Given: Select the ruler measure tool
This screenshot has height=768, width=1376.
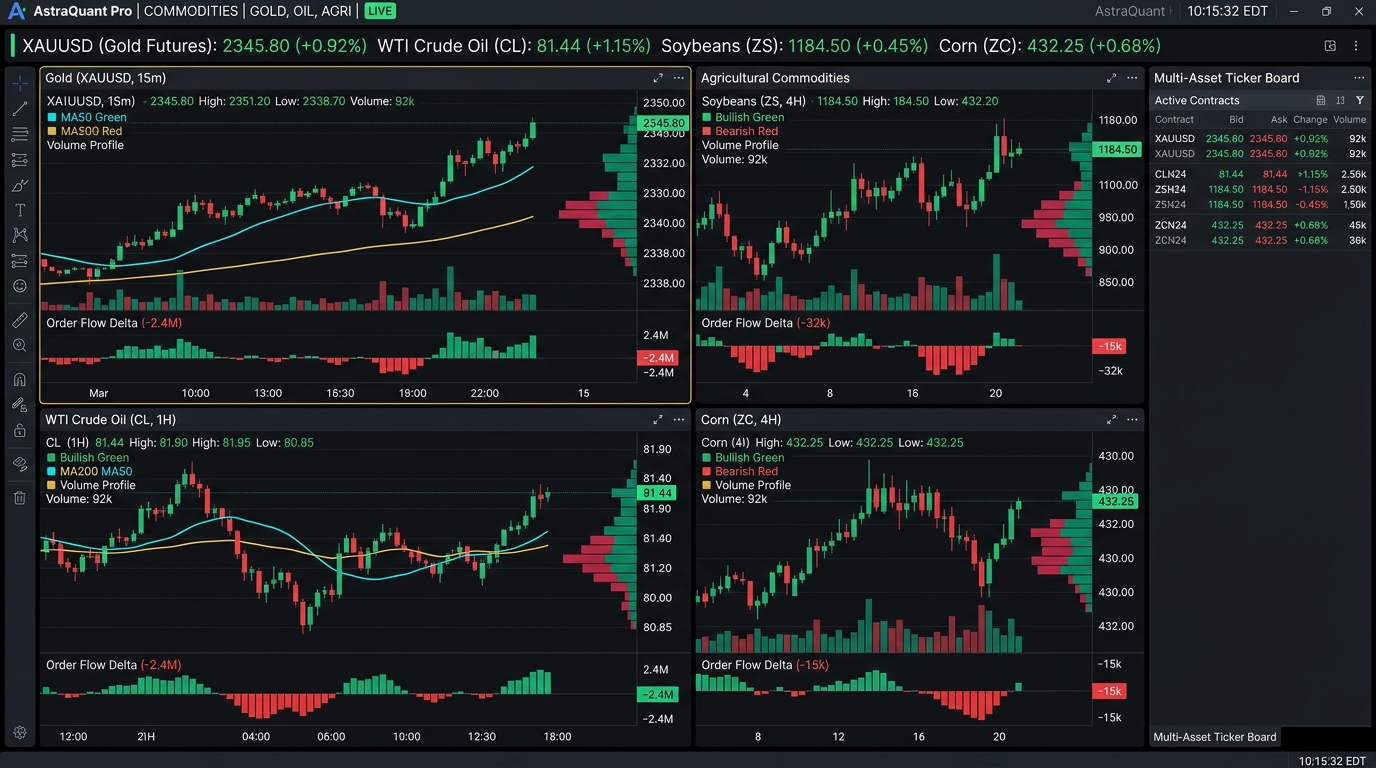Looking at the screenshot, I should [x=20, y=320].
